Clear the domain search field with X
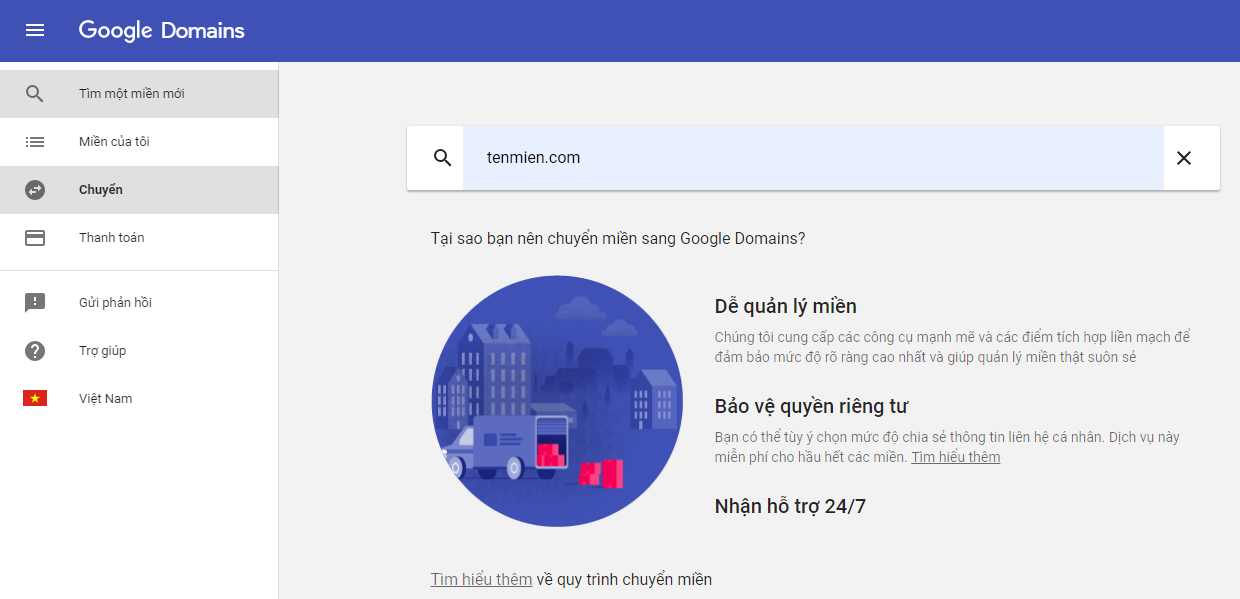Image resolution: width=1240 pixels, height=599 pixels. (x=1184, y=158)
